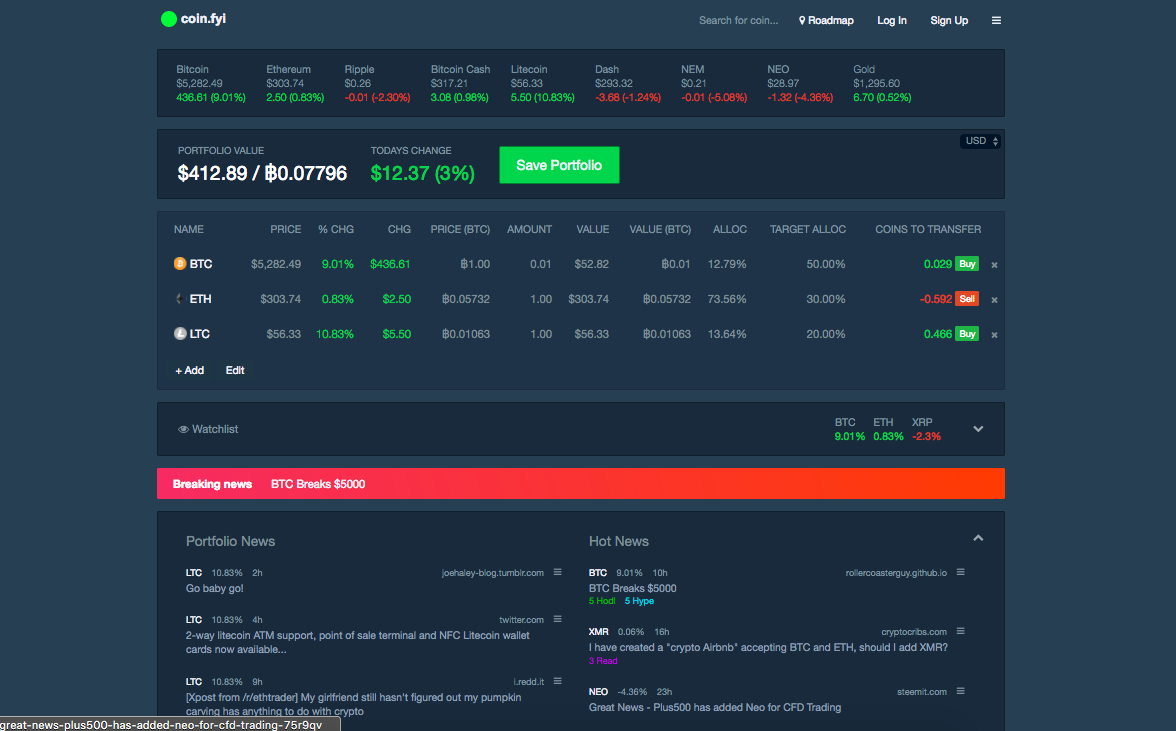Open menu icon for cryptocribs.com news item
The image size is (1176, 731).
[960, 631]
